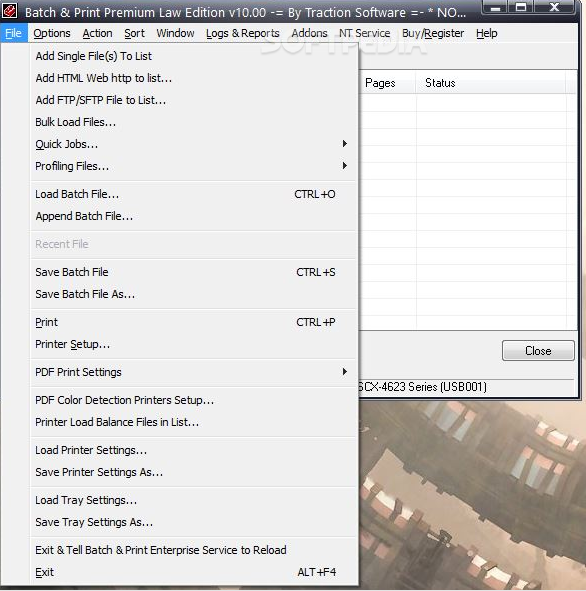
Task: Choose Append Batch File
Action: (194, 216)
